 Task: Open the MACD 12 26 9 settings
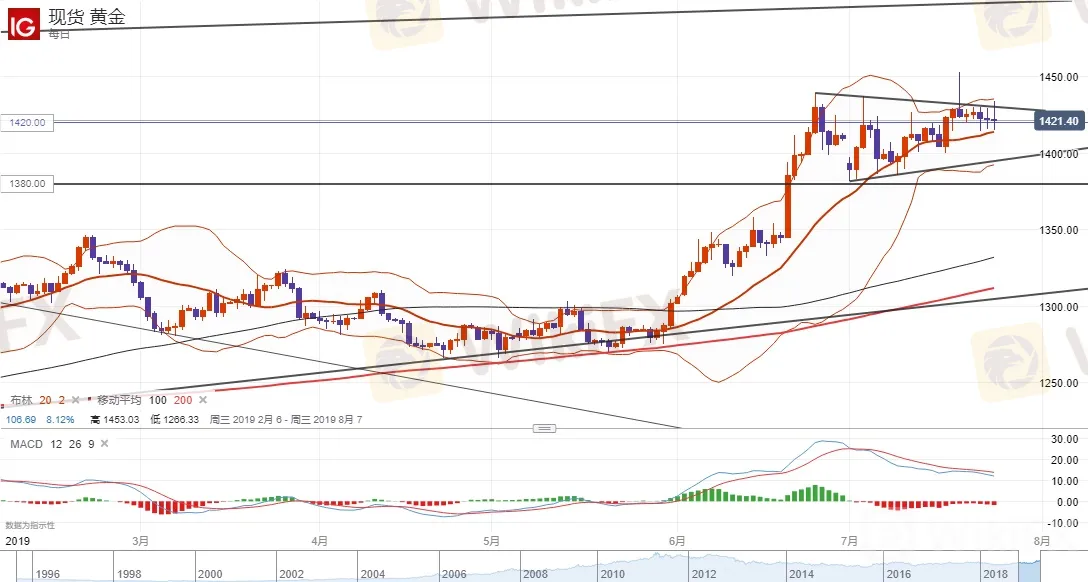52,444
